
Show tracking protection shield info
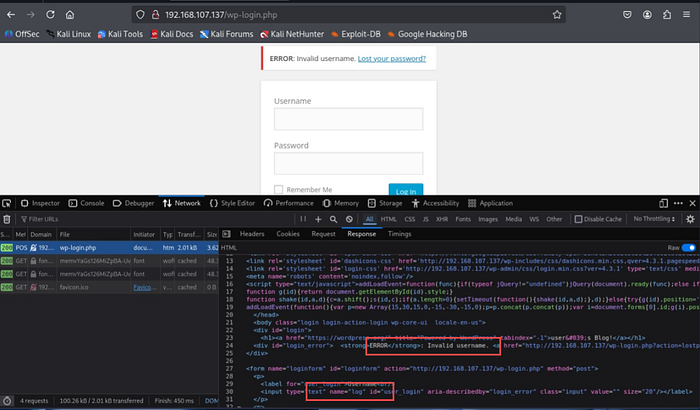[140, 15]
